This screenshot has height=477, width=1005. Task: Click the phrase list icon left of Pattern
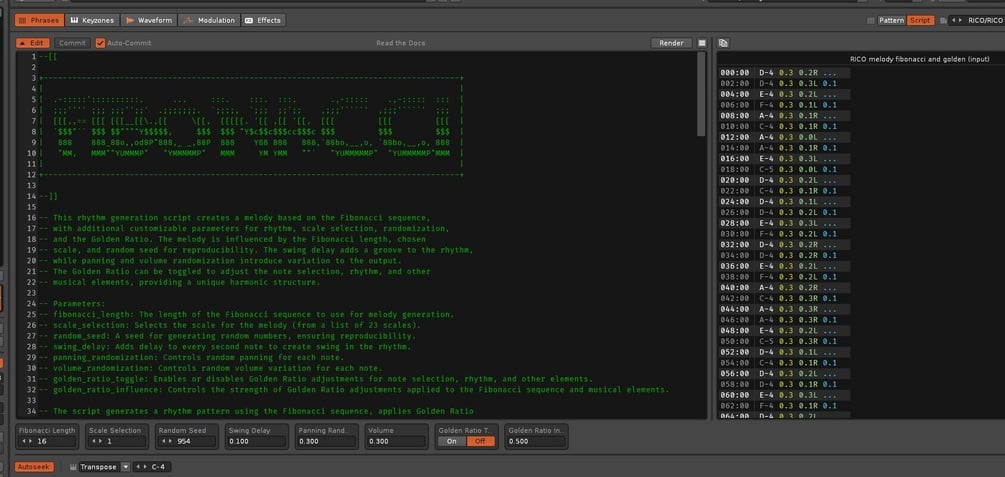[870, 21]
